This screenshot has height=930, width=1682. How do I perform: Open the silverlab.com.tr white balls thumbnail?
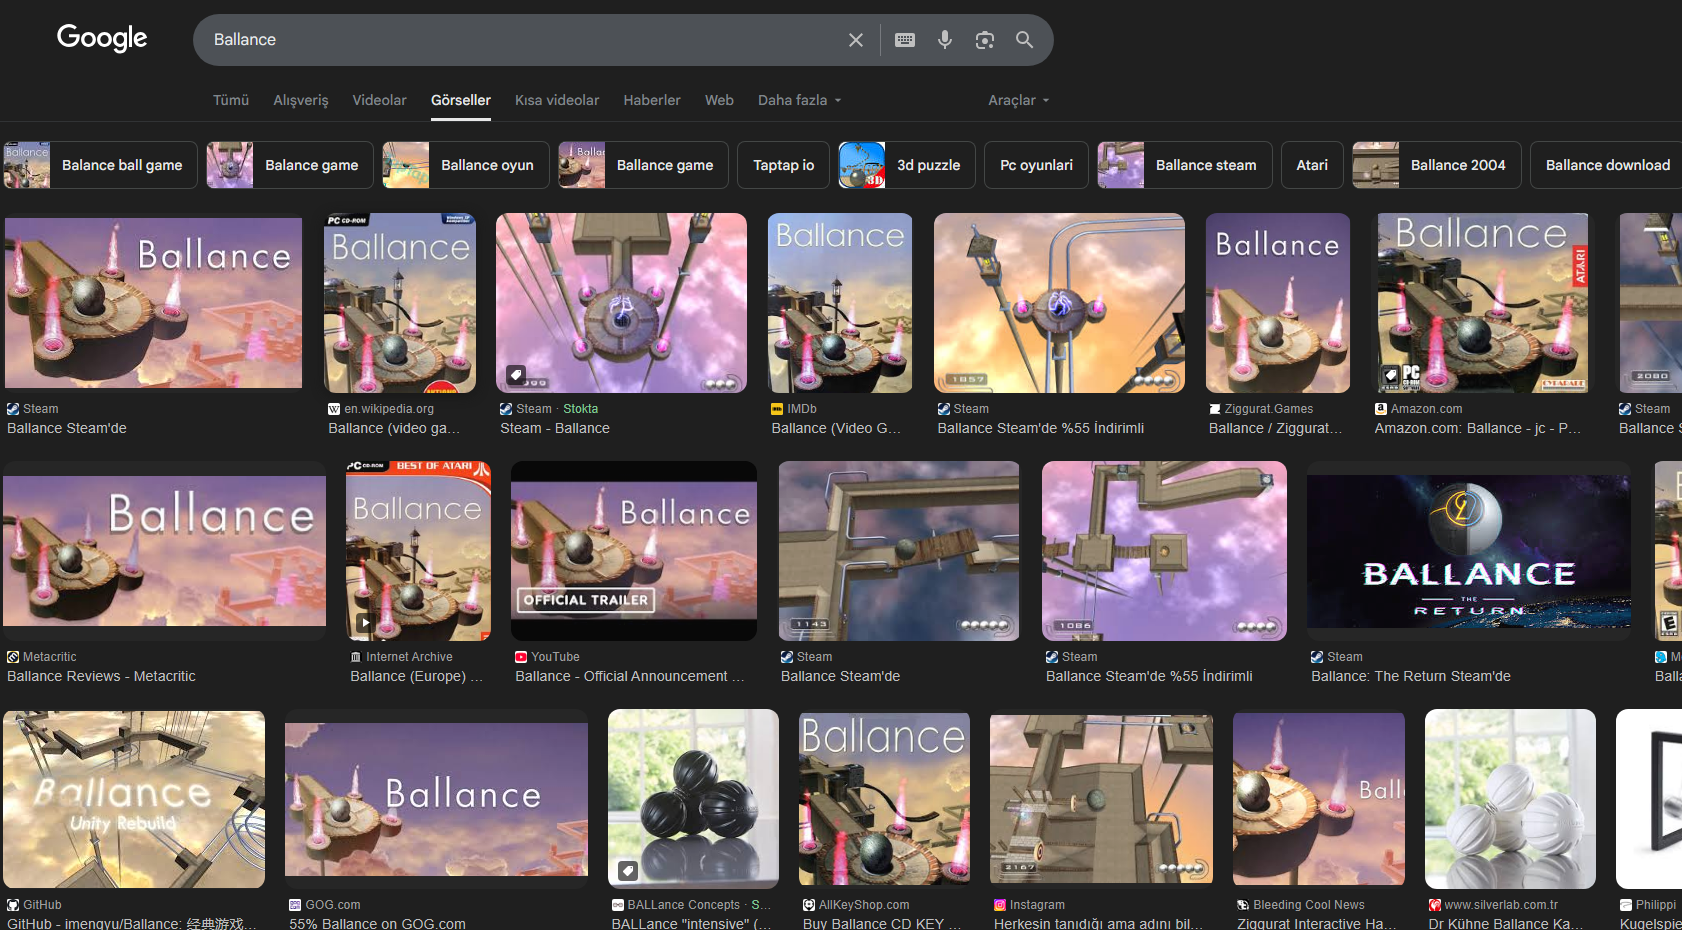(x=1510, y=799)
